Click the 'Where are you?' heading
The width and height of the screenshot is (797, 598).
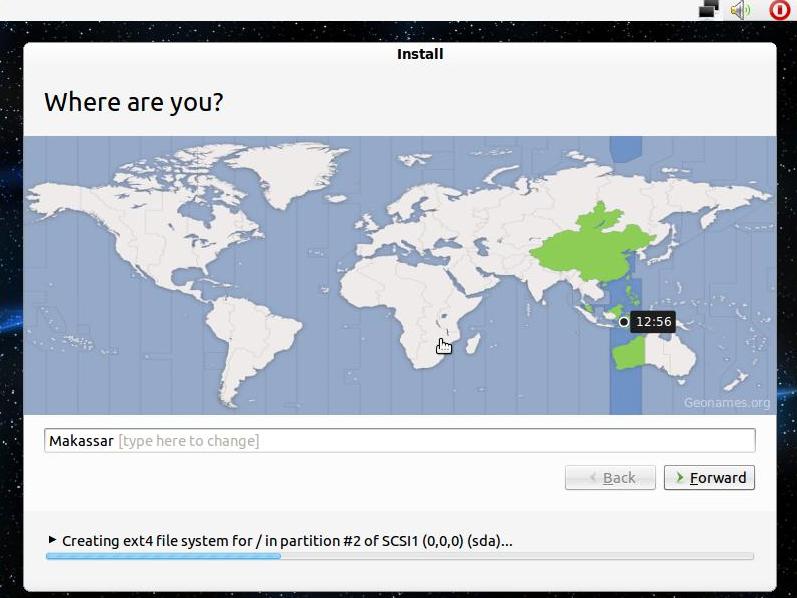click(134, 102)
